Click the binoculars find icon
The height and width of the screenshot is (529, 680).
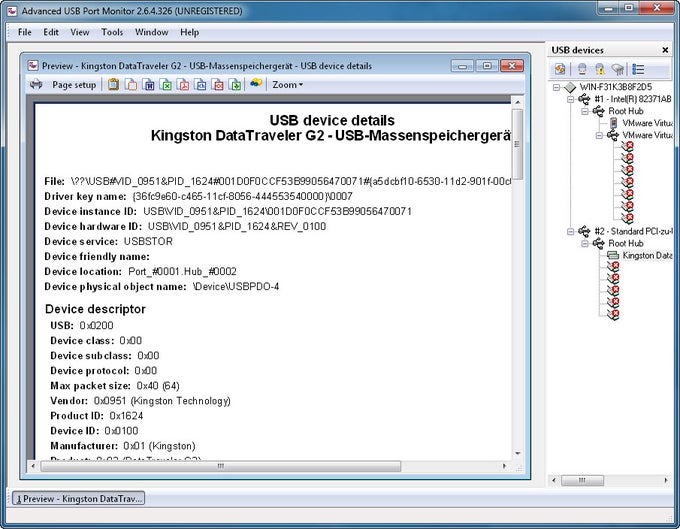pyautogui.click(x=256, y=83)
